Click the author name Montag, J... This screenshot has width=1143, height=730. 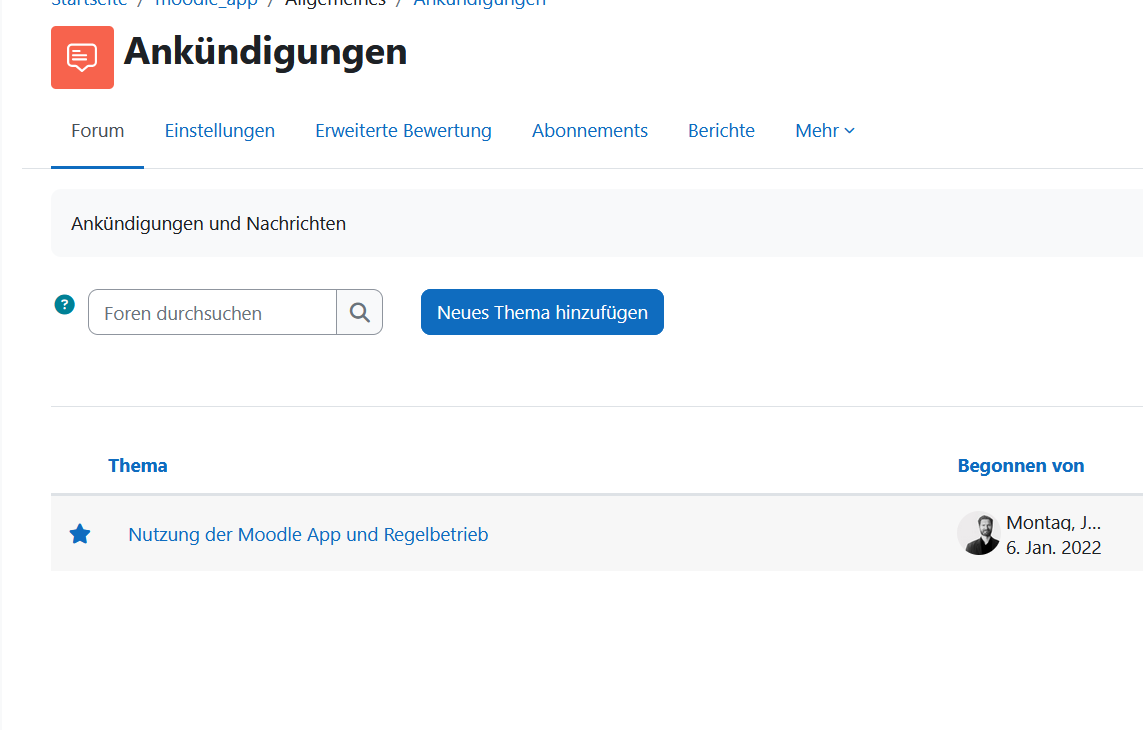1052,523
